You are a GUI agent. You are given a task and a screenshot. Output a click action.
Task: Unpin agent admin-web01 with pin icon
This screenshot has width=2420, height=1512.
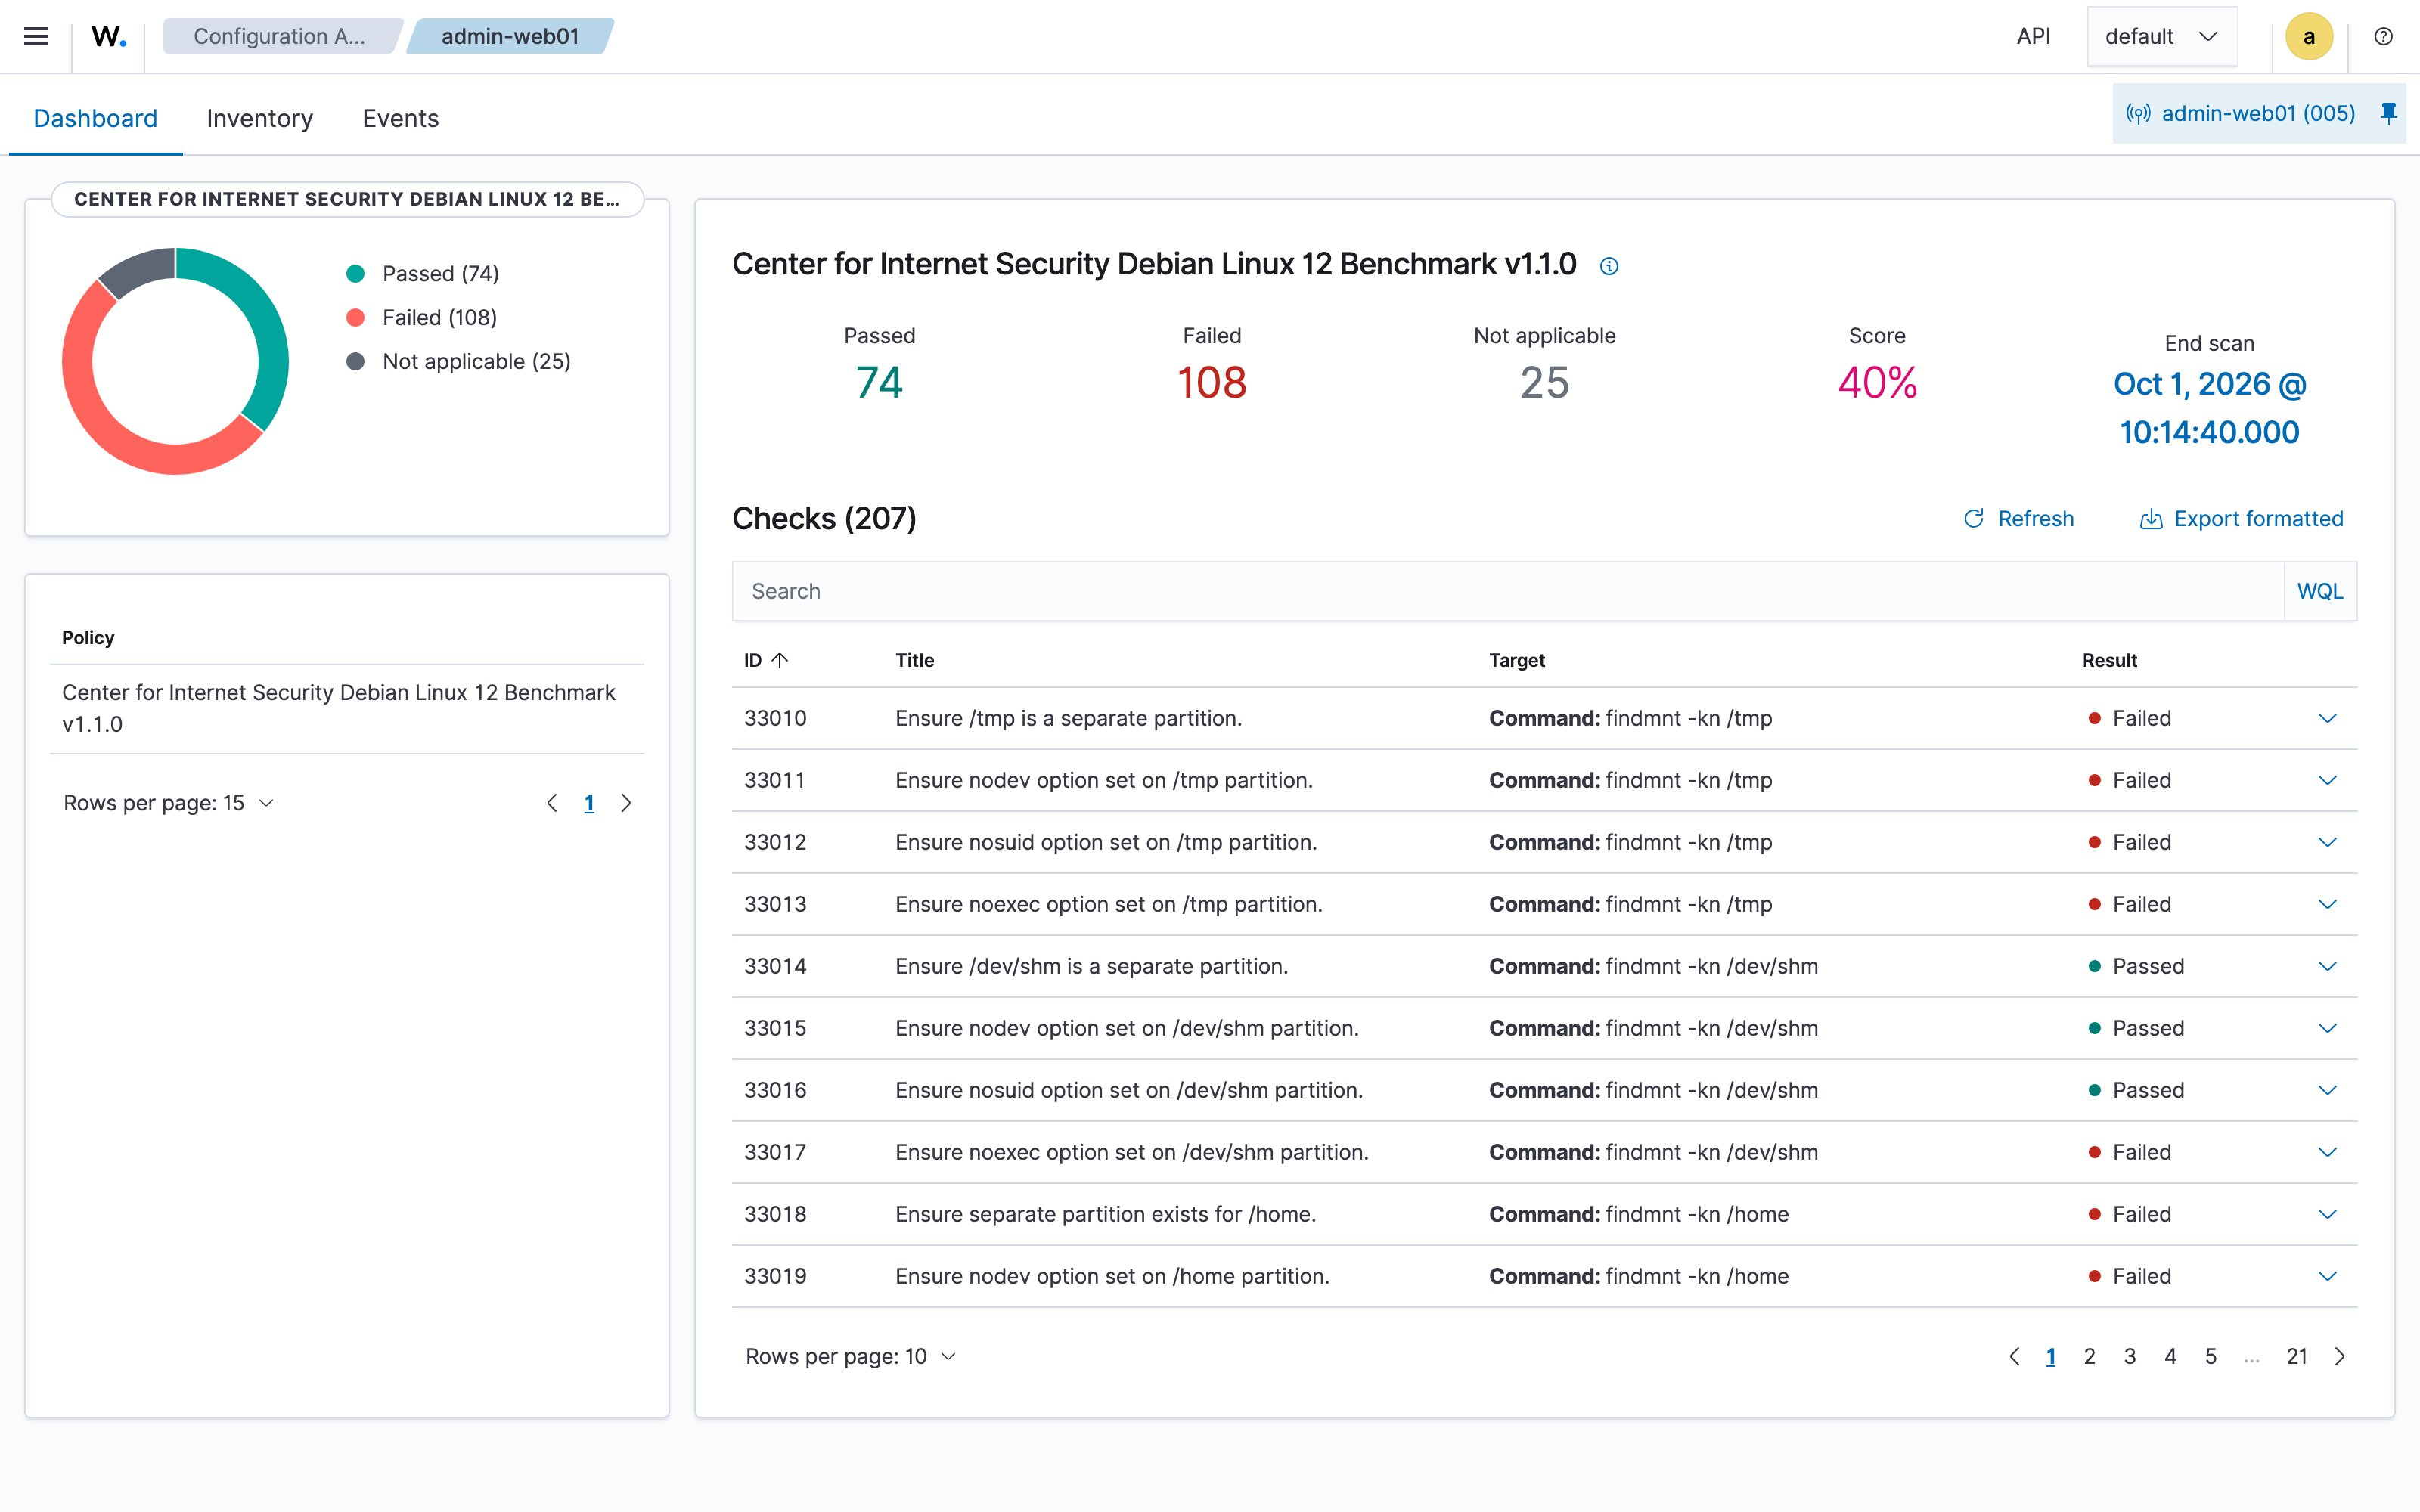tap(2388, 113)
